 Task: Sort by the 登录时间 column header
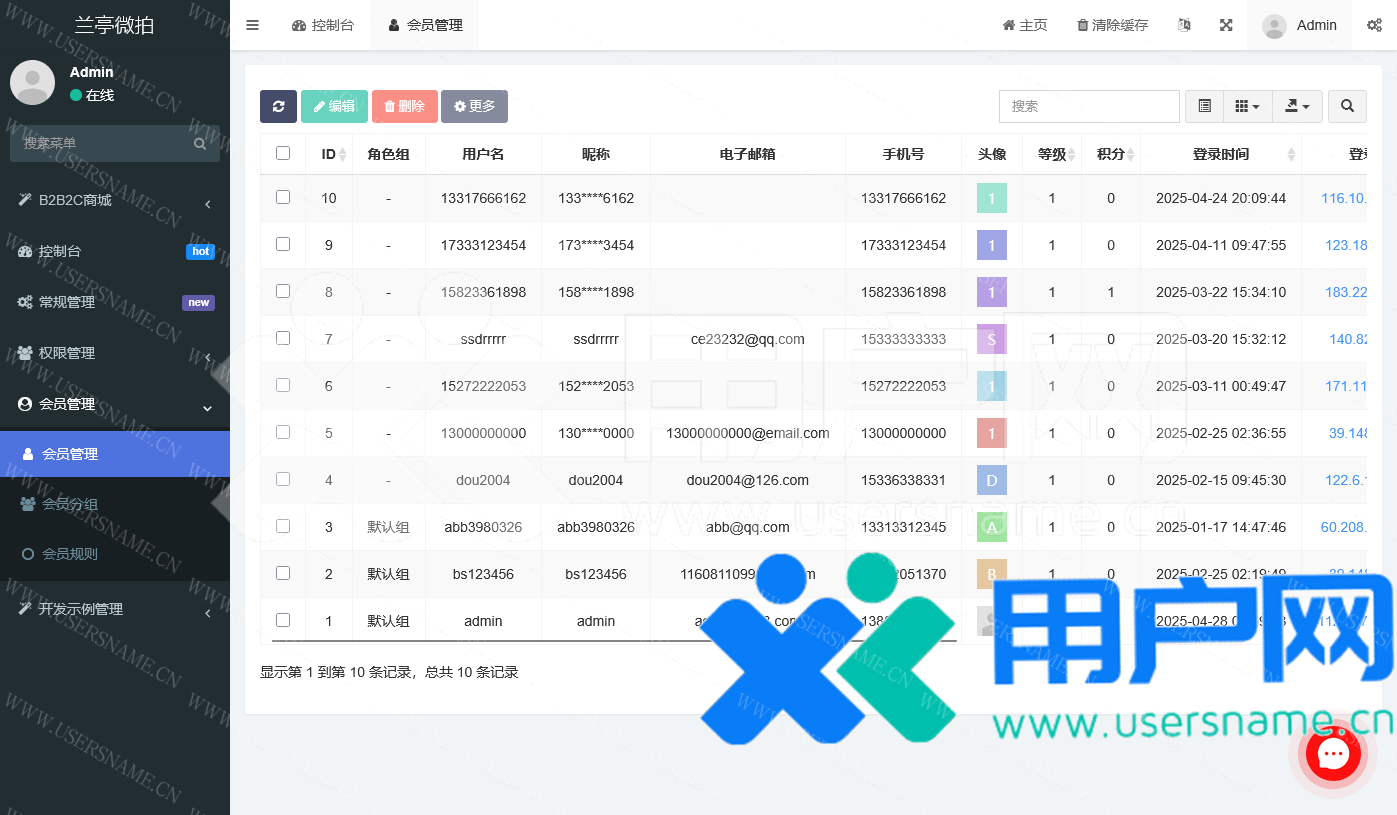[x=1221, y=154]
